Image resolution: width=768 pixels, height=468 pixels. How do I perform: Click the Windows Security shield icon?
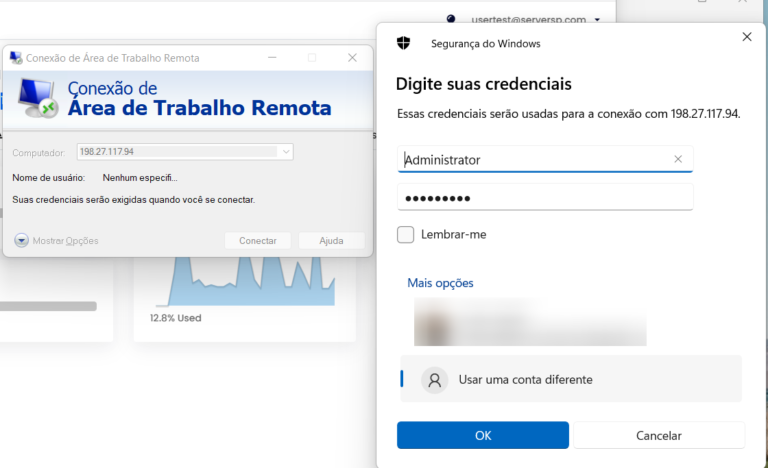click(x=403, y=43)
